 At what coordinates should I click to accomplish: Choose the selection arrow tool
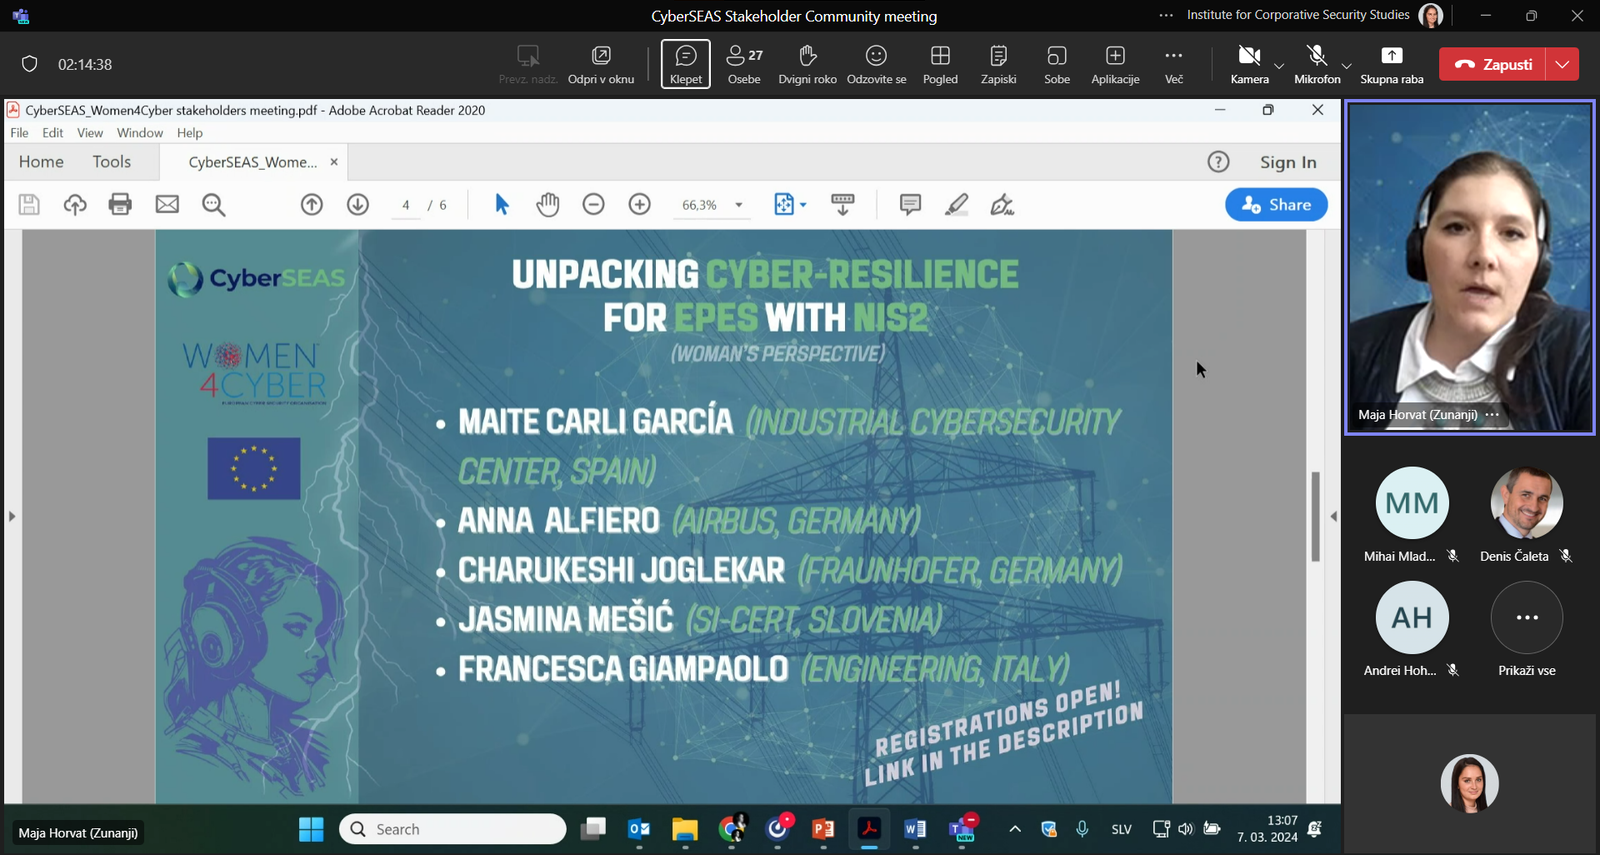tap(502, 205)
